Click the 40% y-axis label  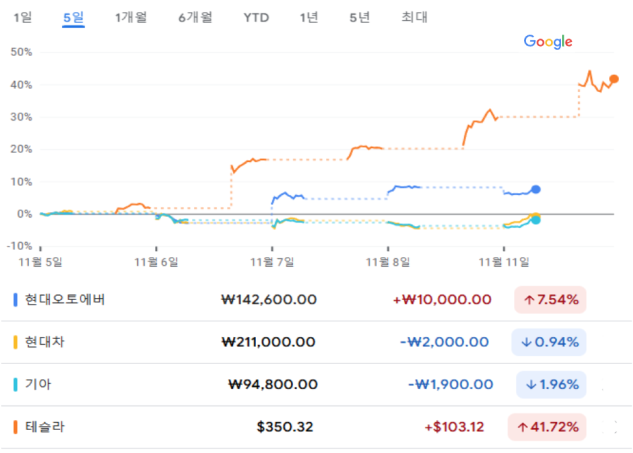pyautogui.click(x=21, y=85)
